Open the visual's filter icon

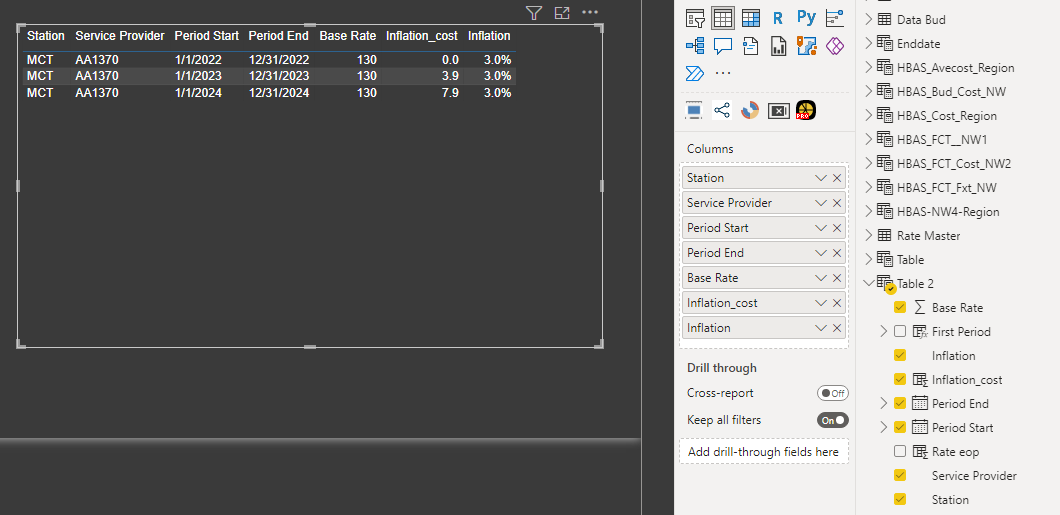pyautogui.click(x=534, y=13)
